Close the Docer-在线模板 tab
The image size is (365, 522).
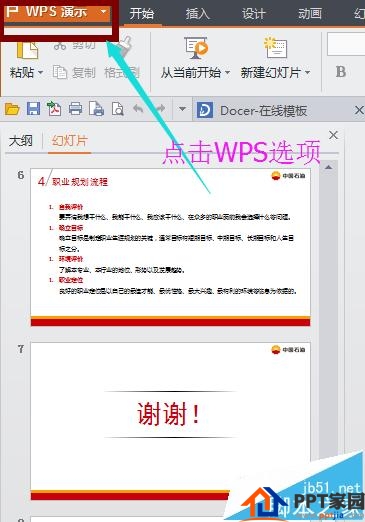359,110
